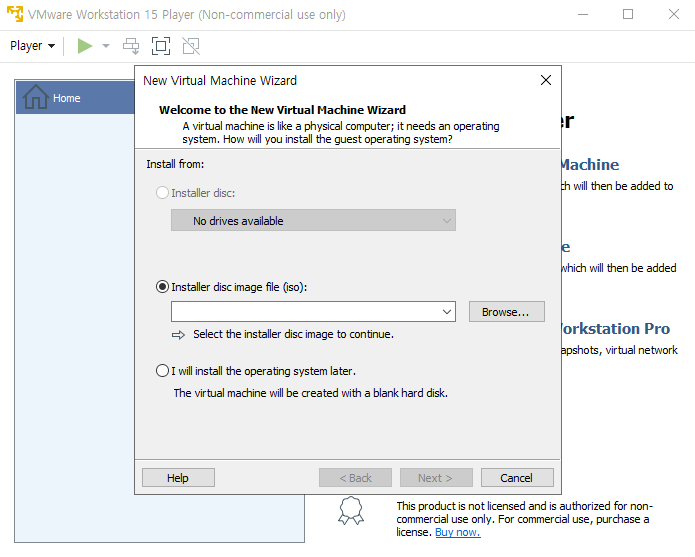
Task: Click the Cancel button
Action: 517,478
